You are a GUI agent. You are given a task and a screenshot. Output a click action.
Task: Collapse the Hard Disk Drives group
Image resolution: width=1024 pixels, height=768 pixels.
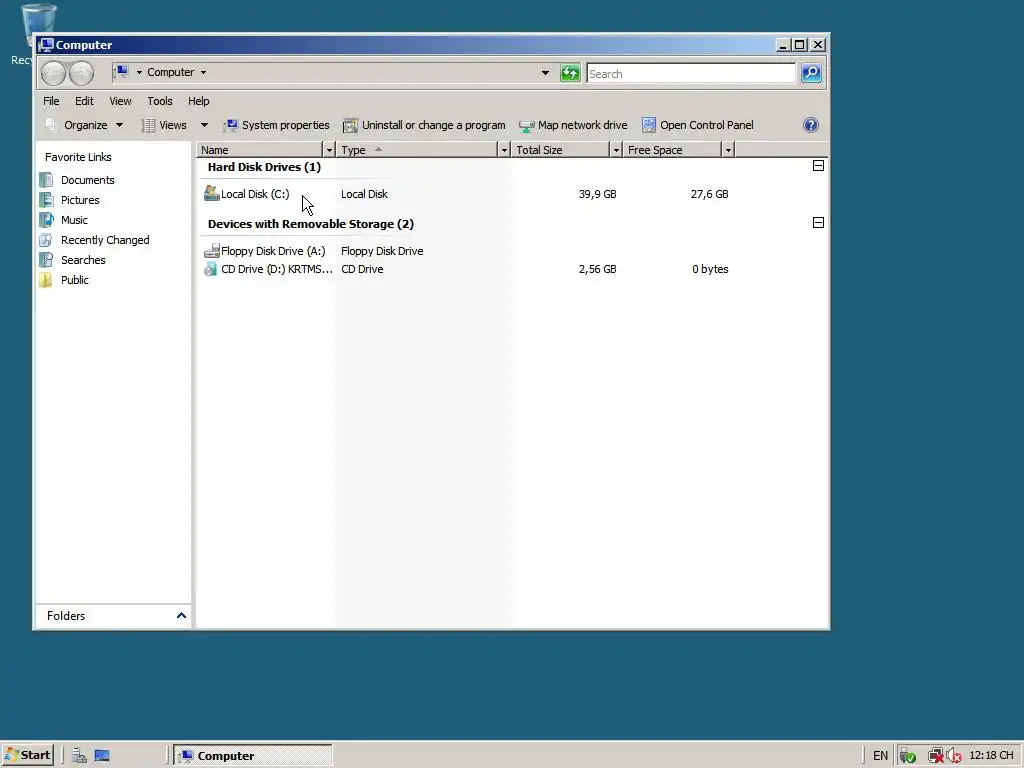coord(818,166)
